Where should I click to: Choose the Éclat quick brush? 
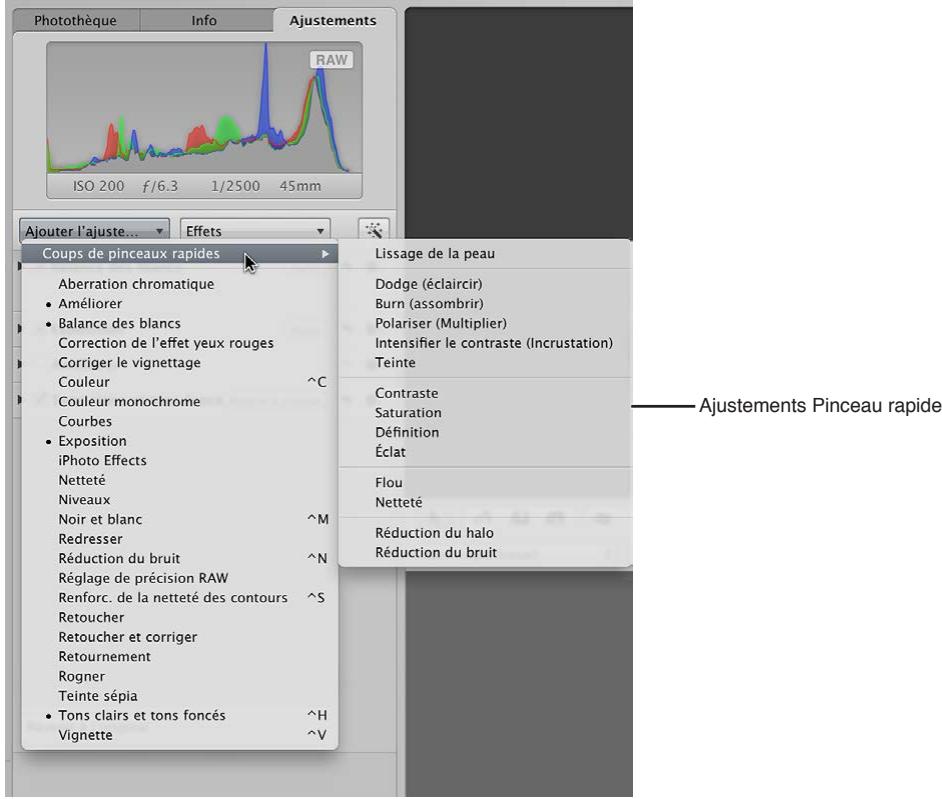485,452
